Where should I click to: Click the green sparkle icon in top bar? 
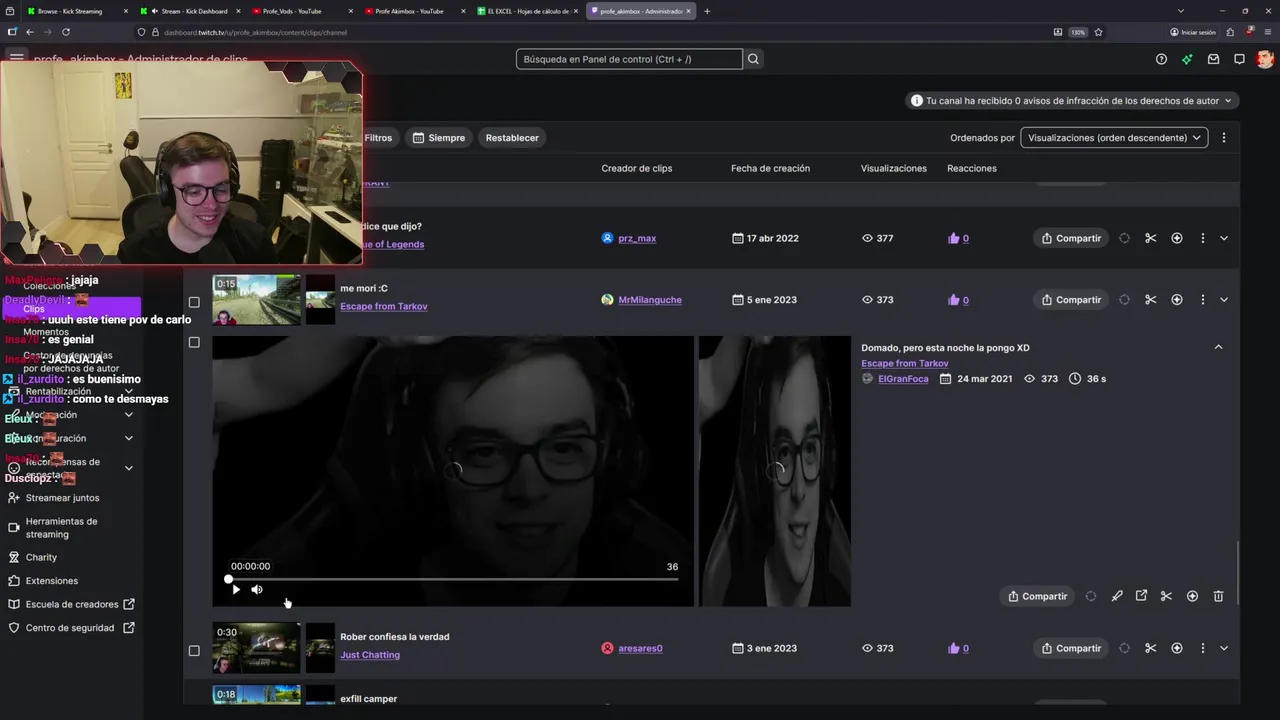tap(1187, 59)
